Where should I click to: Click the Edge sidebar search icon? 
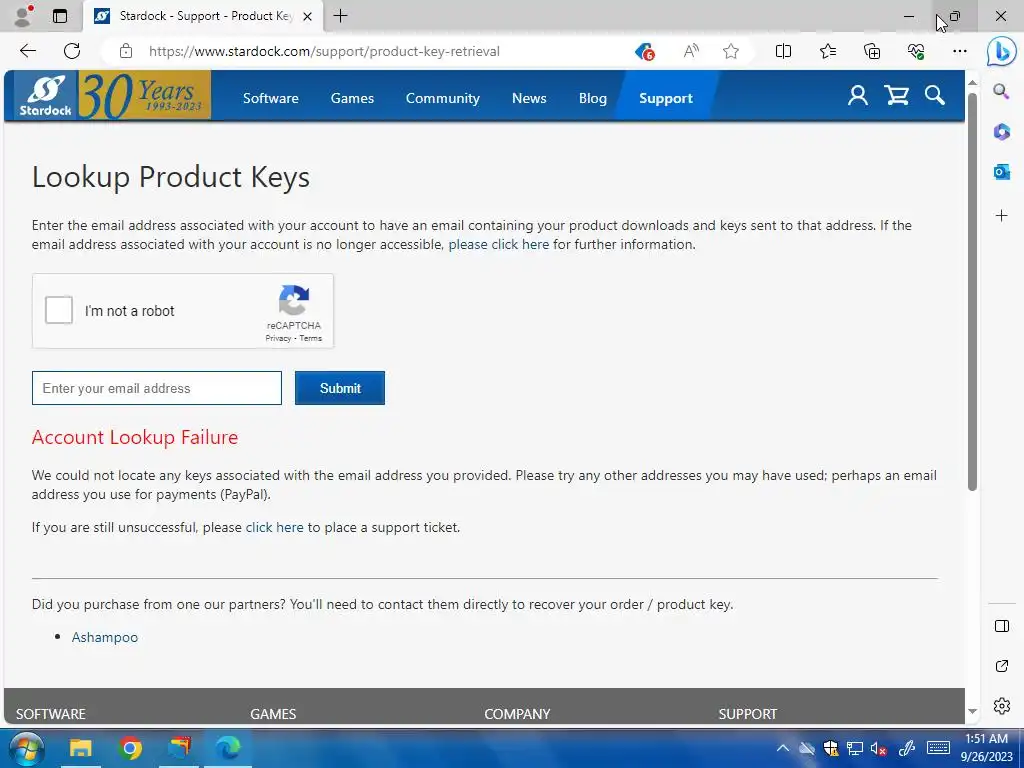pyautogui.click(x=1001, y=91)
